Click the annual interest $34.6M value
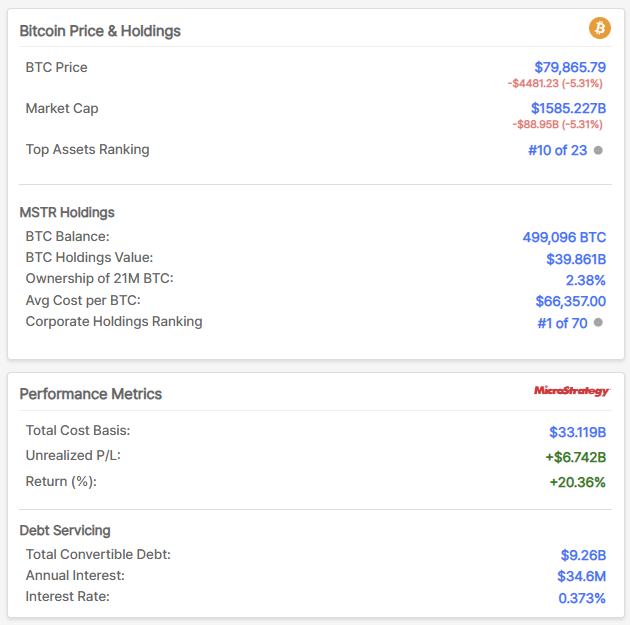The width and height of the screenshot is (630, 625). [581, 576]
